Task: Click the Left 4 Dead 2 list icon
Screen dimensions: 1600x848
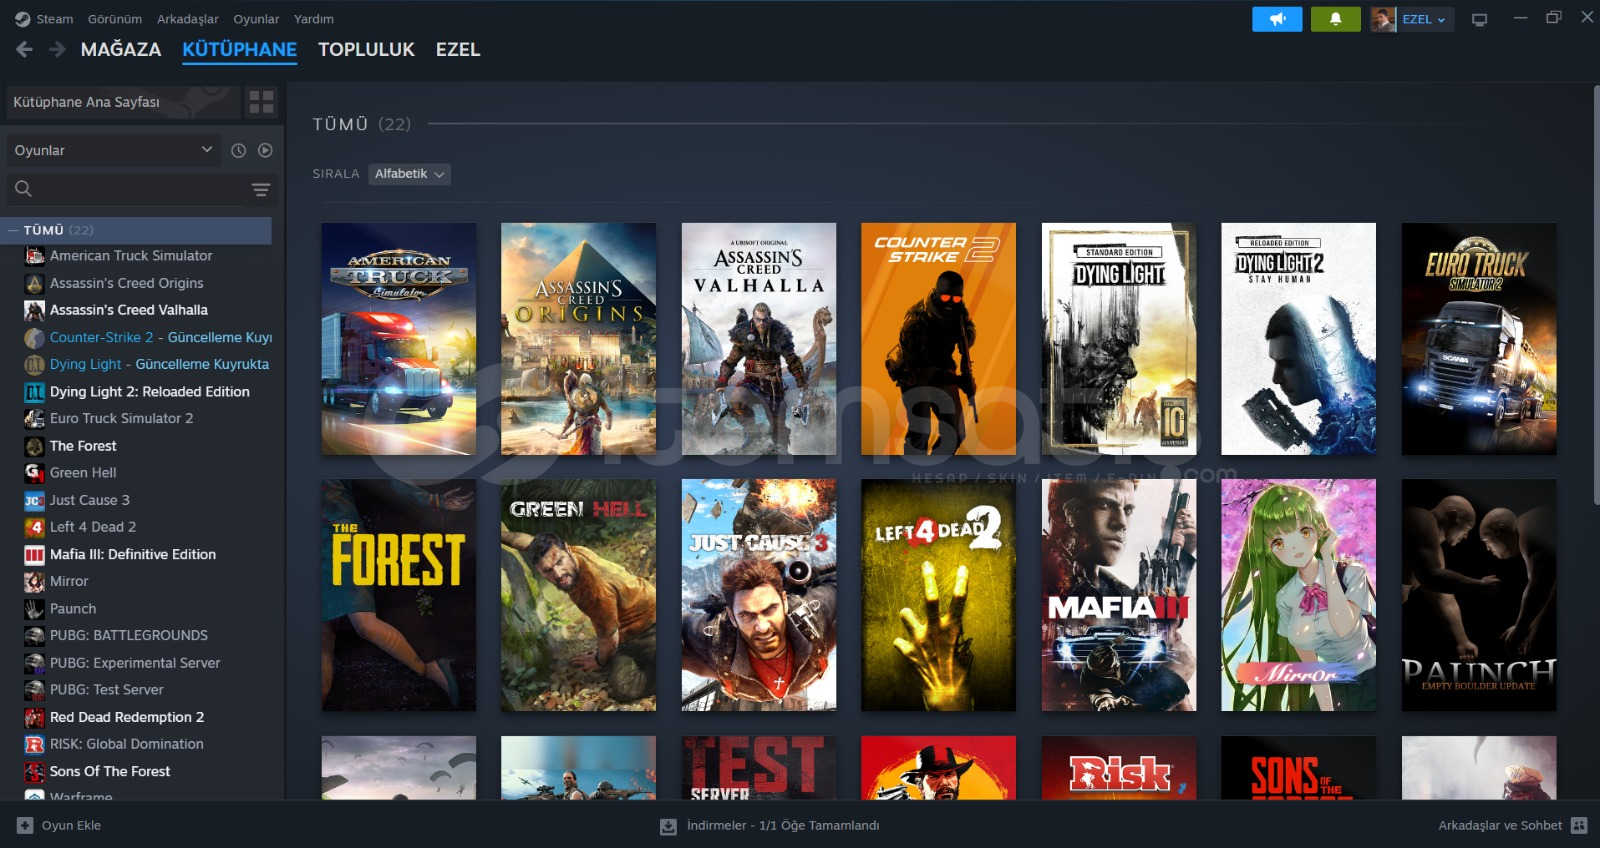Action: tap(34, 527)
